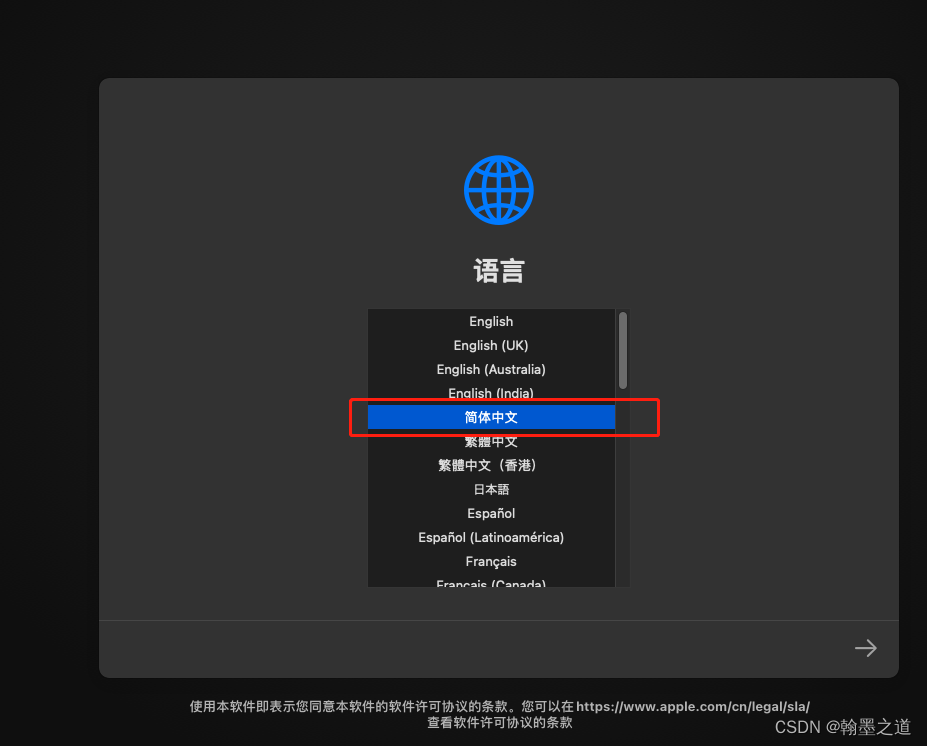The width and height of the screenshot is (927, 746).
Task: Click the highlighted language selection row
Action: point(491,417)
